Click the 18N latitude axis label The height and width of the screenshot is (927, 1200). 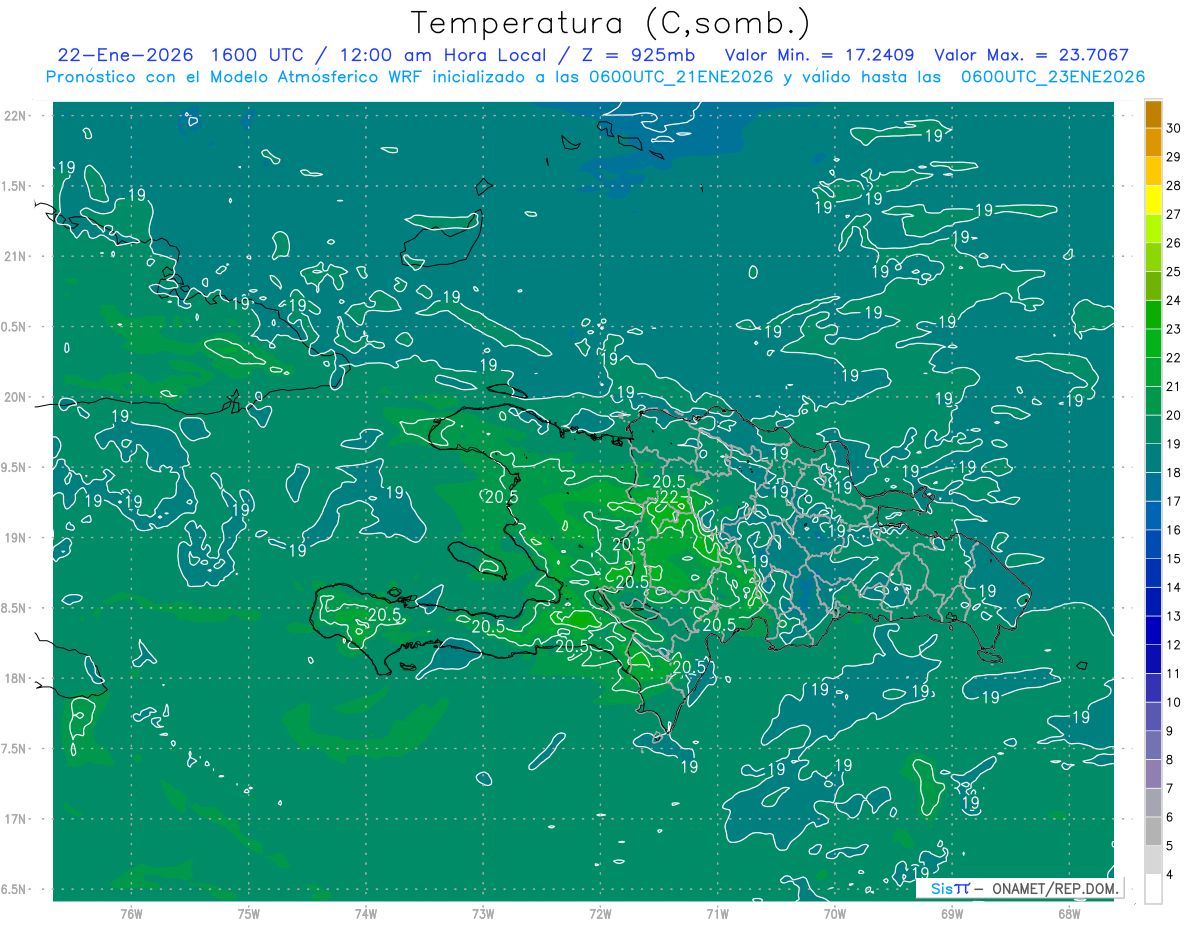tap(15, 679)
